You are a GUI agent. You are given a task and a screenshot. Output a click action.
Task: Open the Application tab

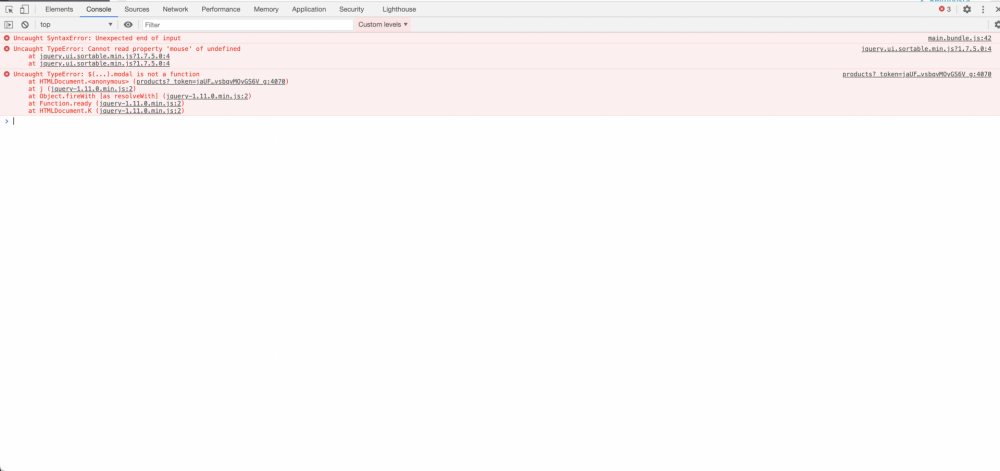tap(309, 10)
